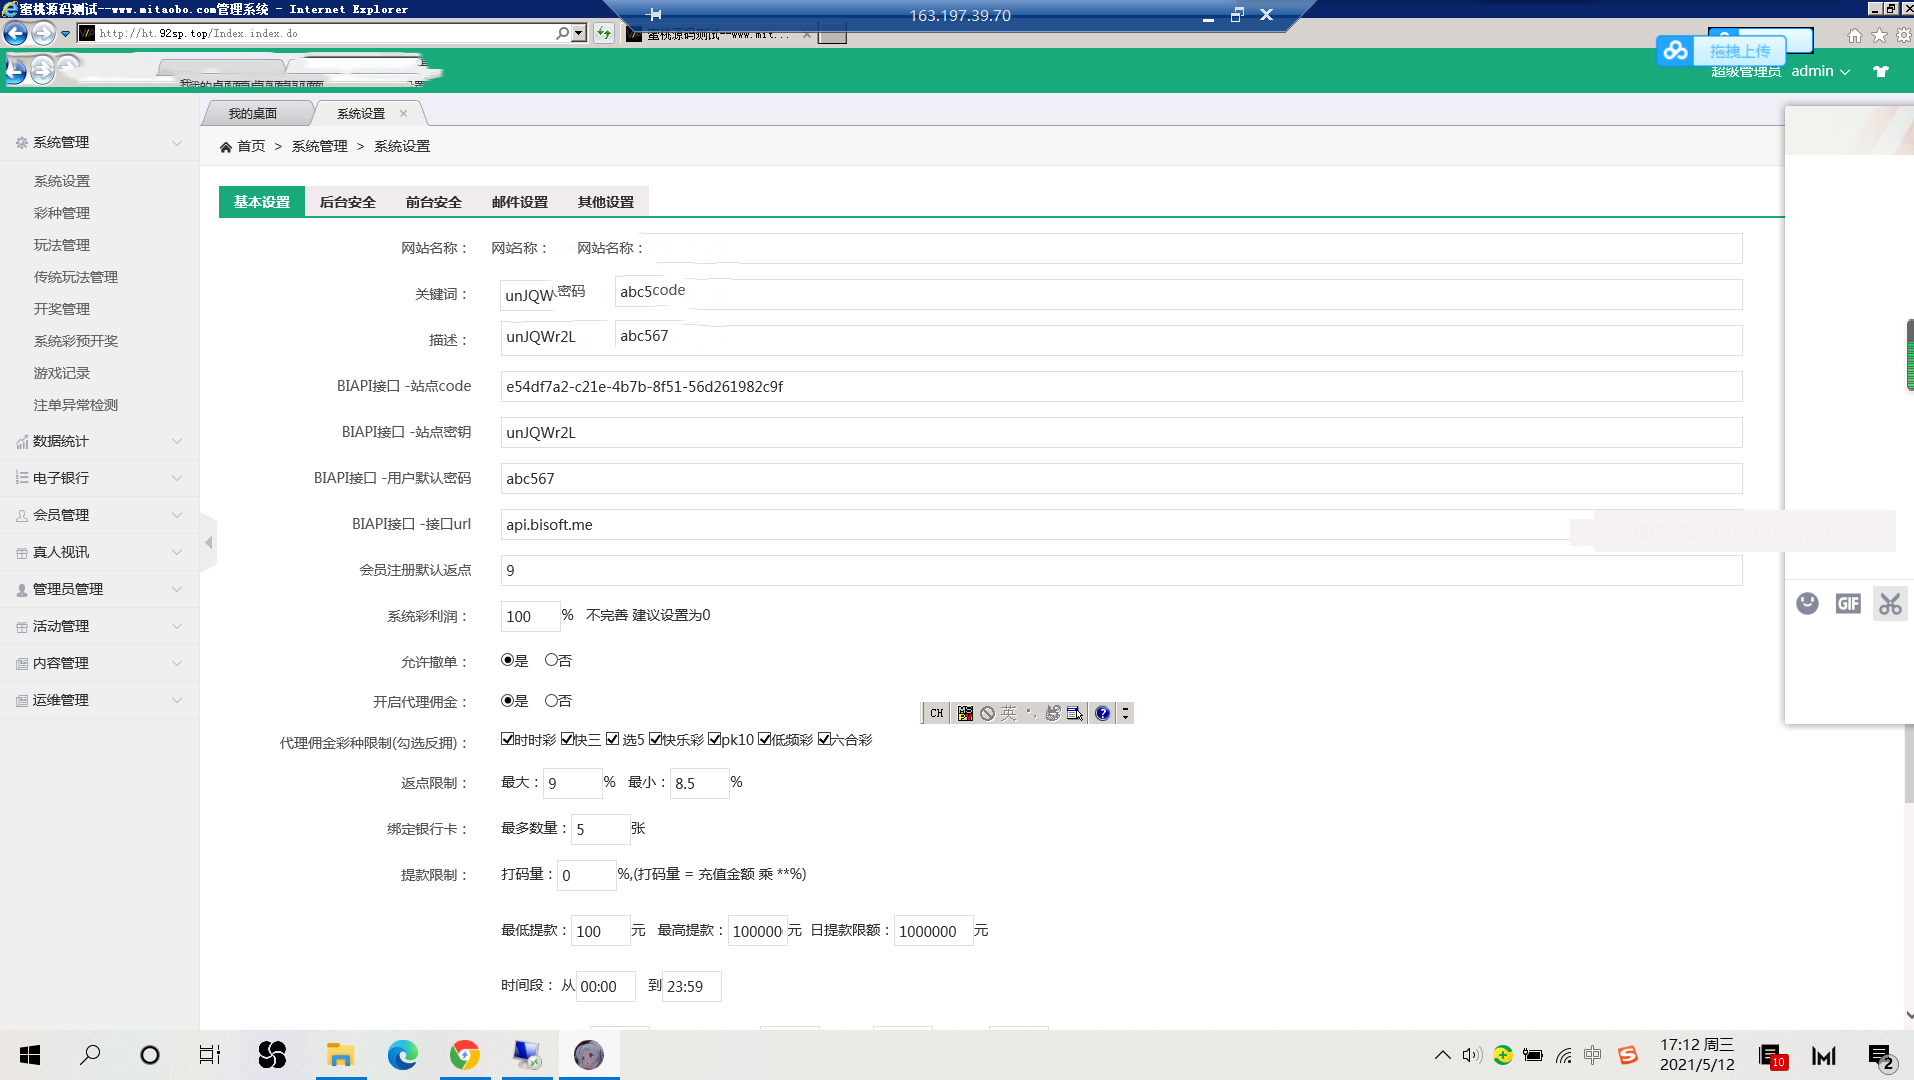Click the IME help question icon
This screenshot has width=1914, height=1080.
[1102, 713]
